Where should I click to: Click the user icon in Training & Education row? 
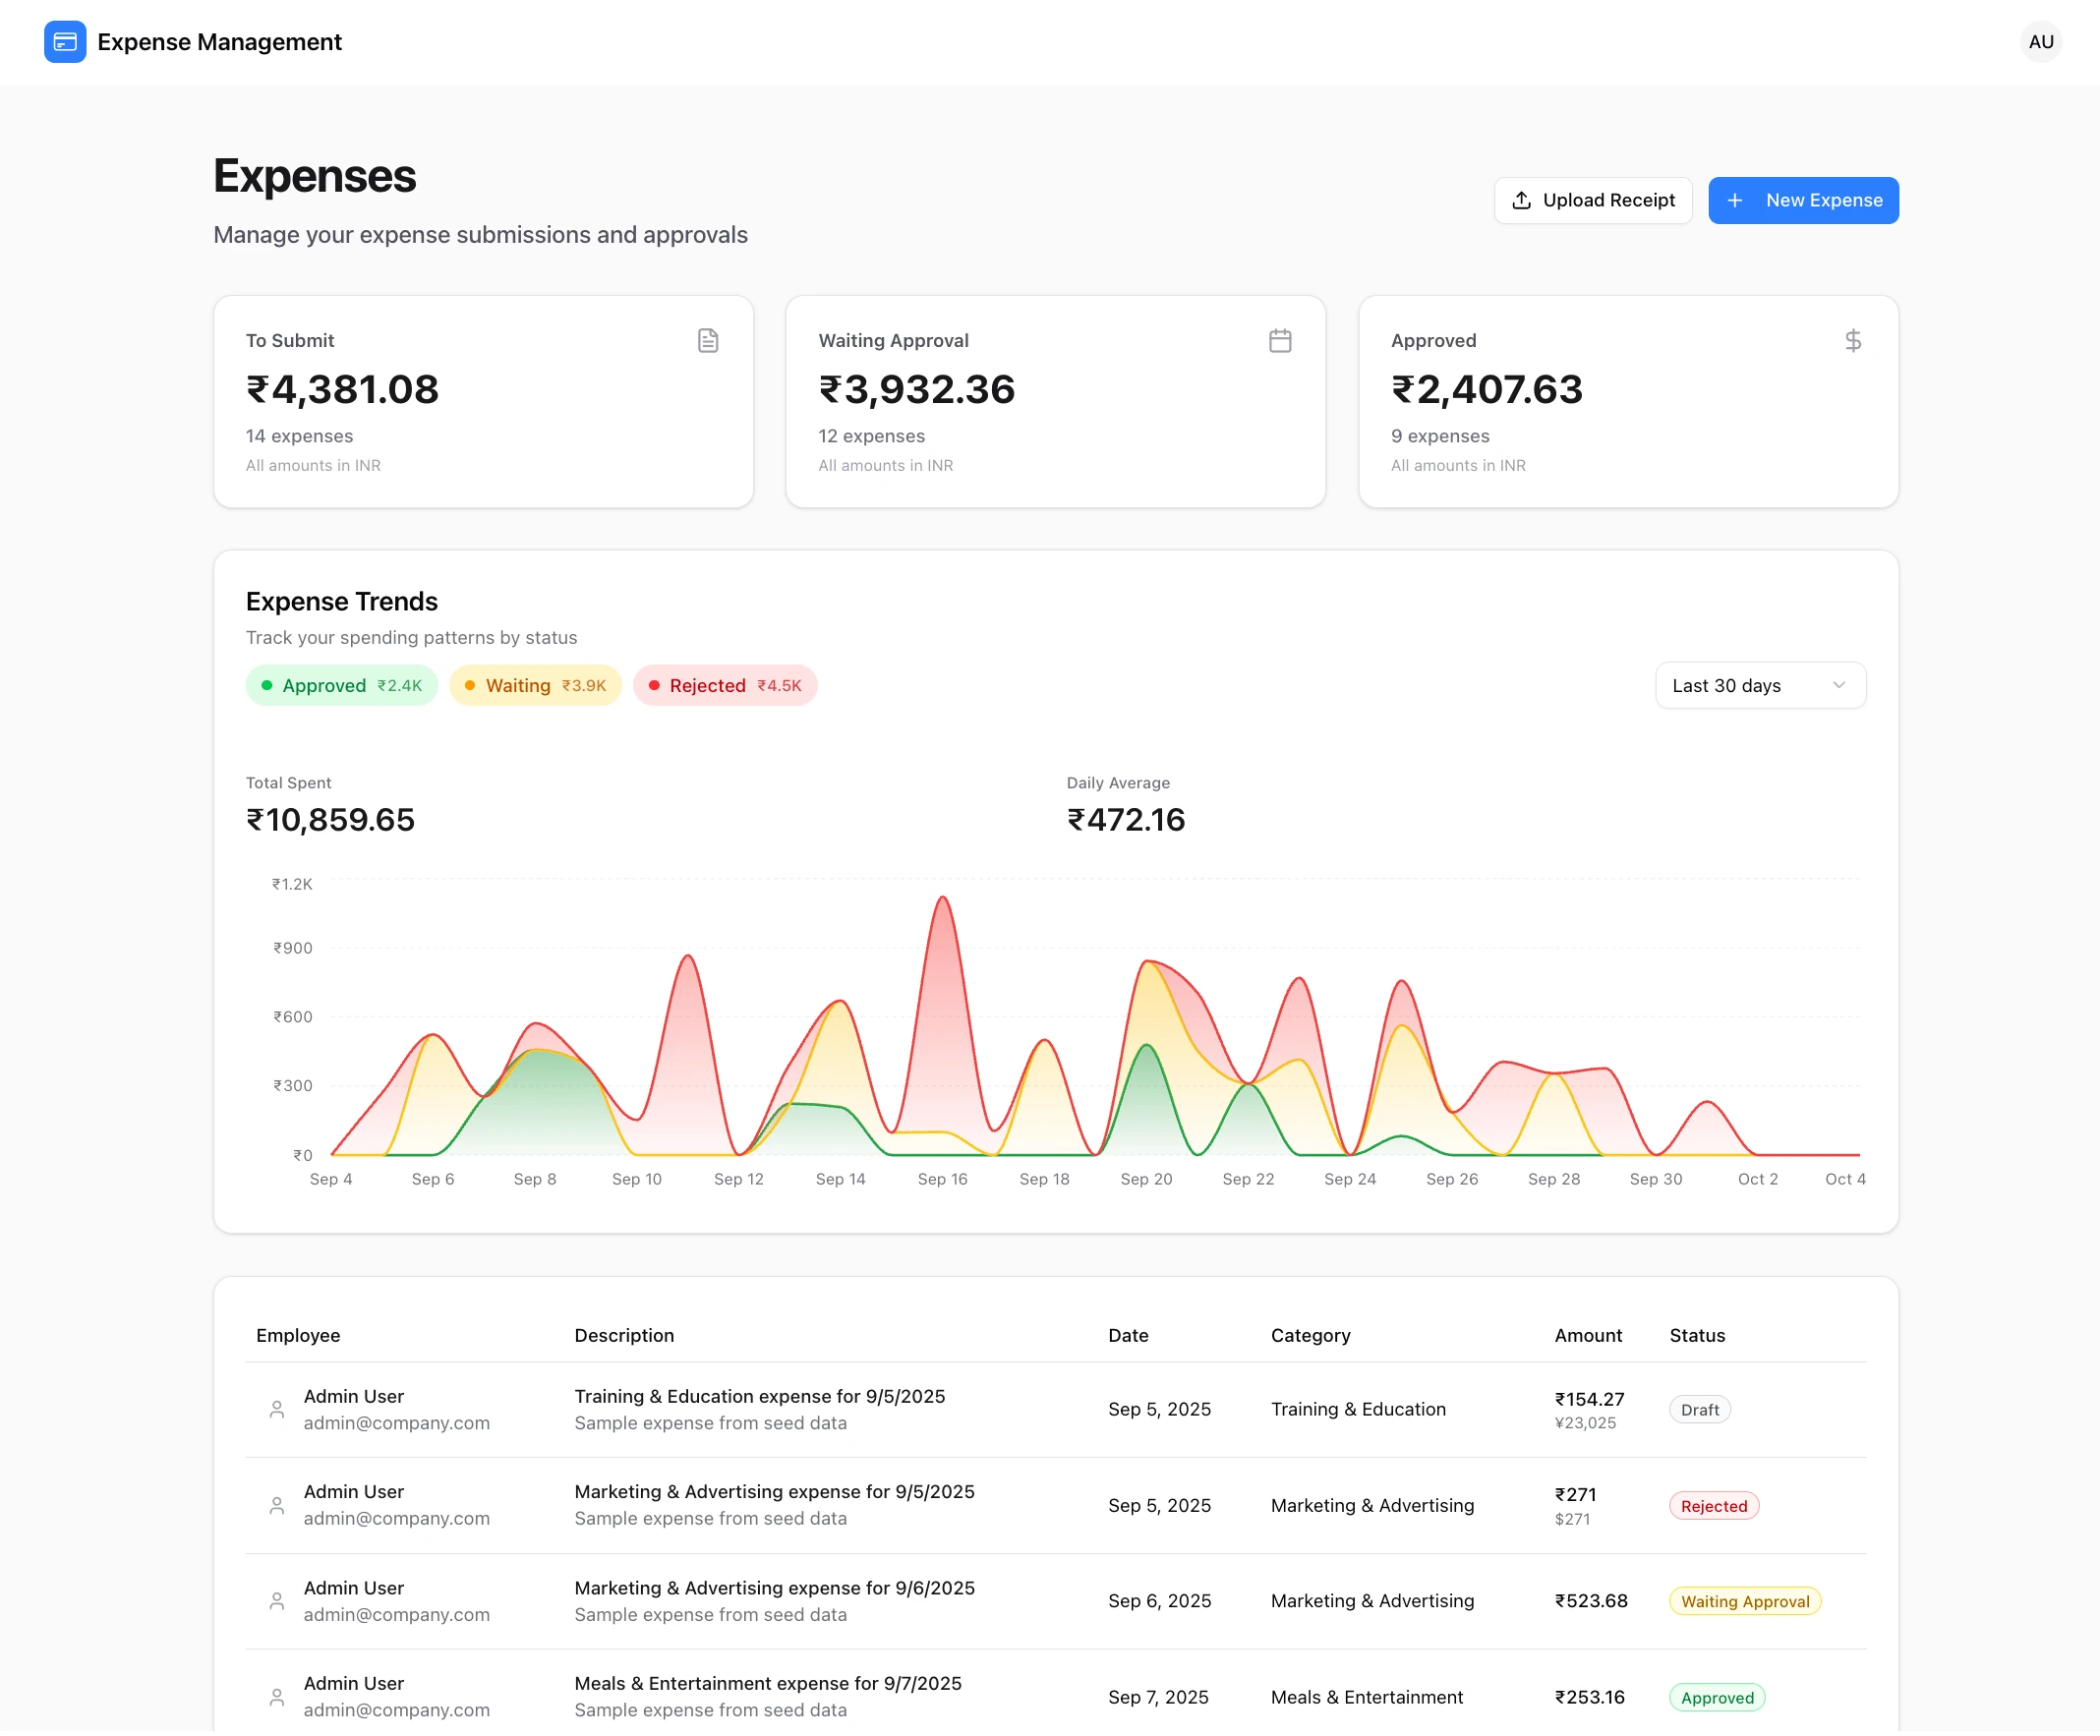point(277,1410)
